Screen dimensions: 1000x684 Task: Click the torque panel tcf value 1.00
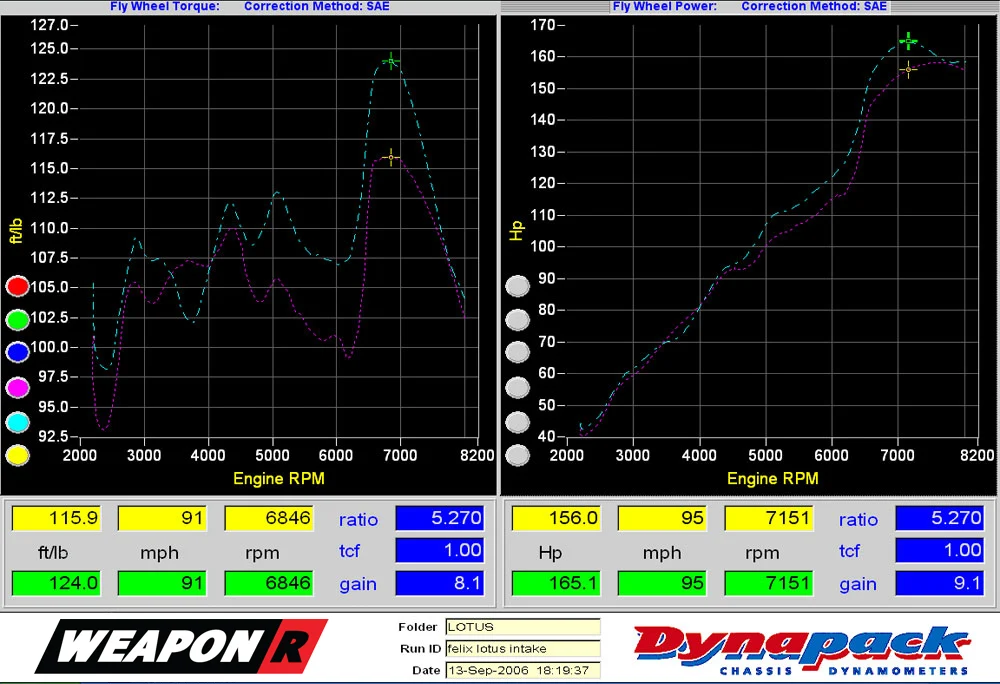click(x=439, y=550)
